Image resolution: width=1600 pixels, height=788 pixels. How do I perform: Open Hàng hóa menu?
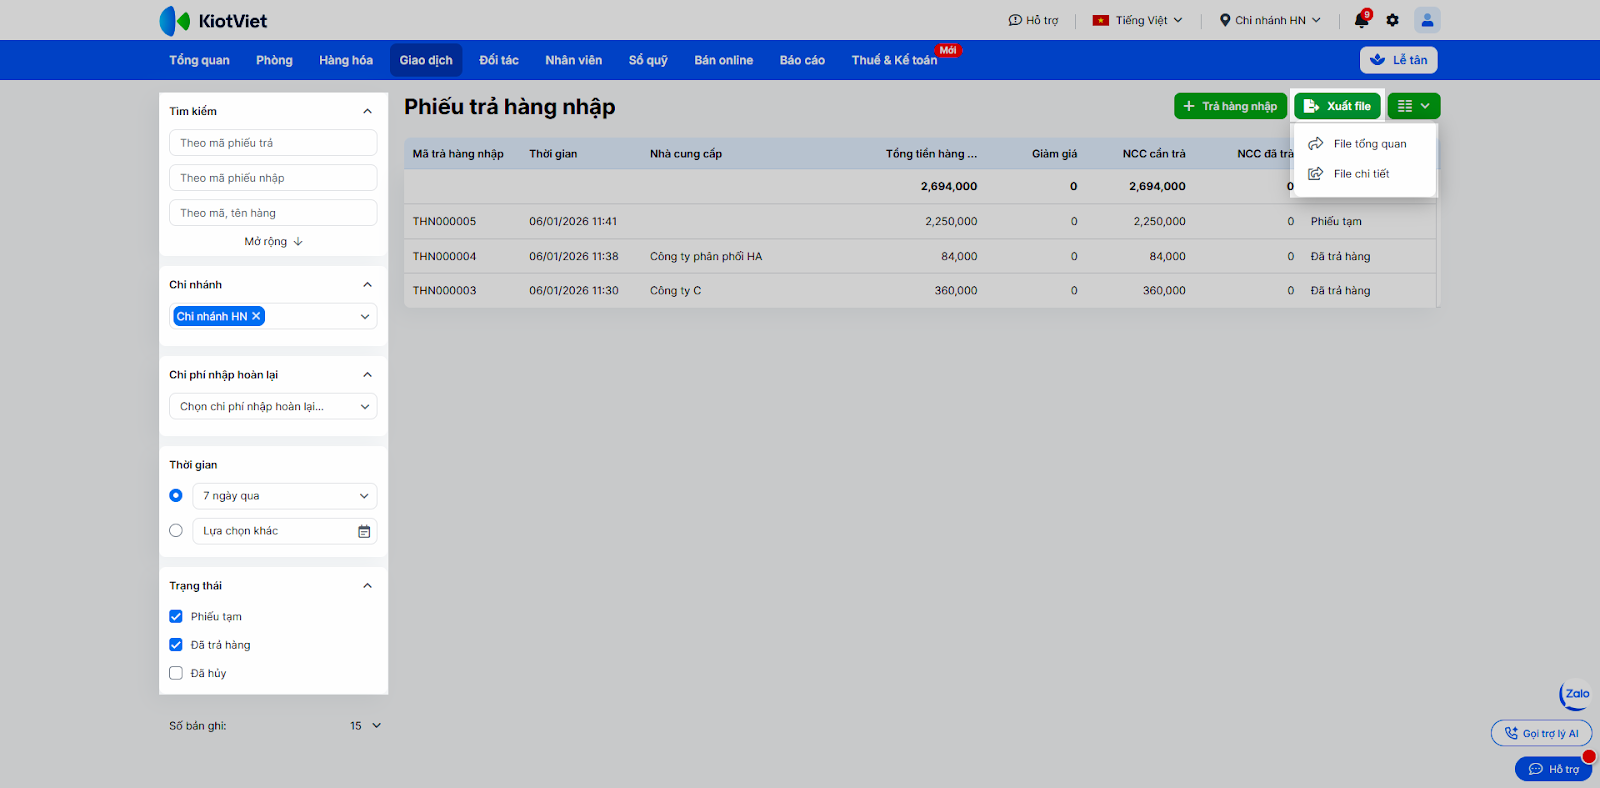[346, 60]
